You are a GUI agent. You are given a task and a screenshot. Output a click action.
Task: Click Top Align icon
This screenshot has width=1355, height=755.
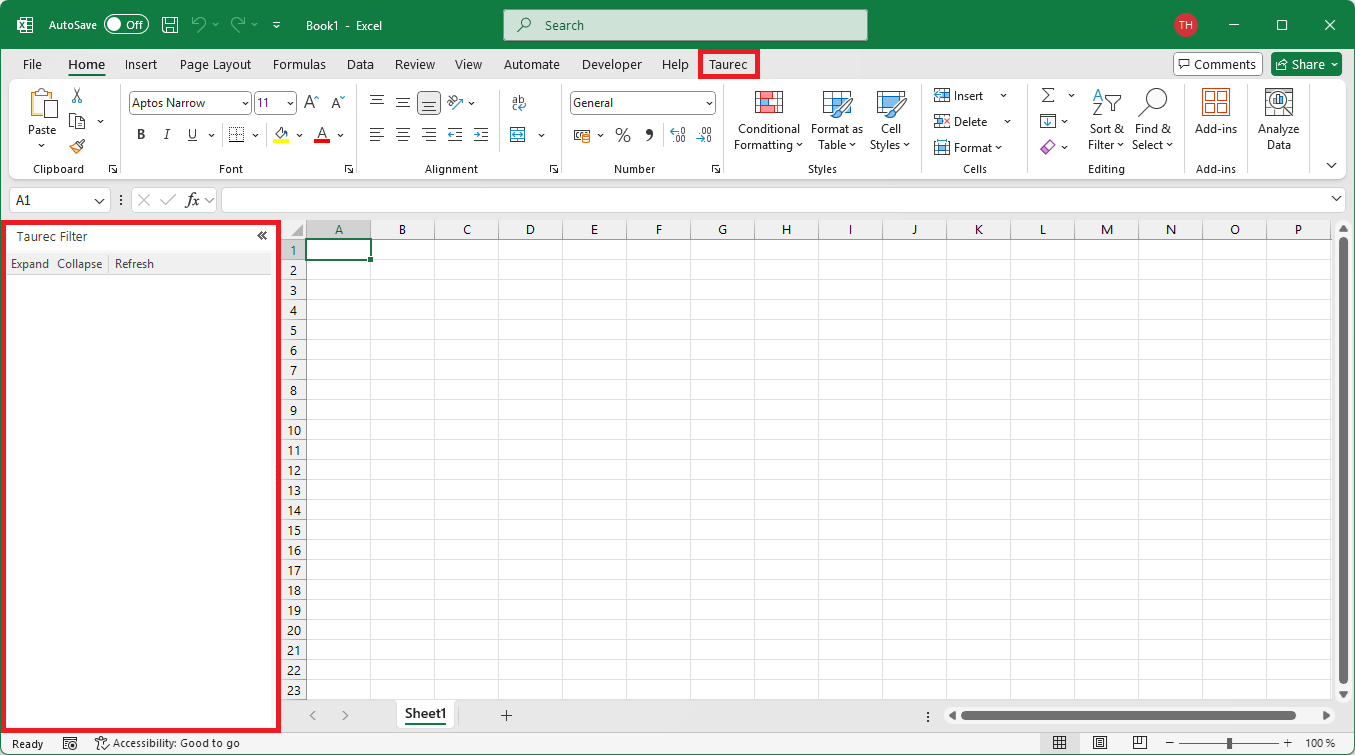click(377, 102)
